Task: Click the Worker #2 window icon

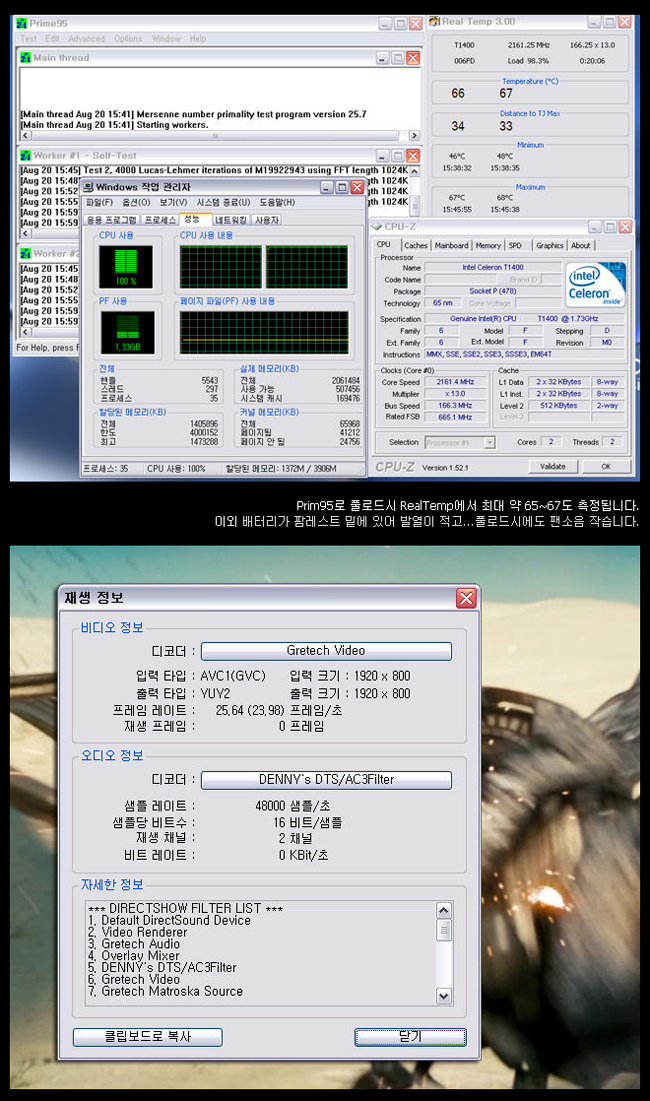Action: pyautogui.click(x=26, y=253)
